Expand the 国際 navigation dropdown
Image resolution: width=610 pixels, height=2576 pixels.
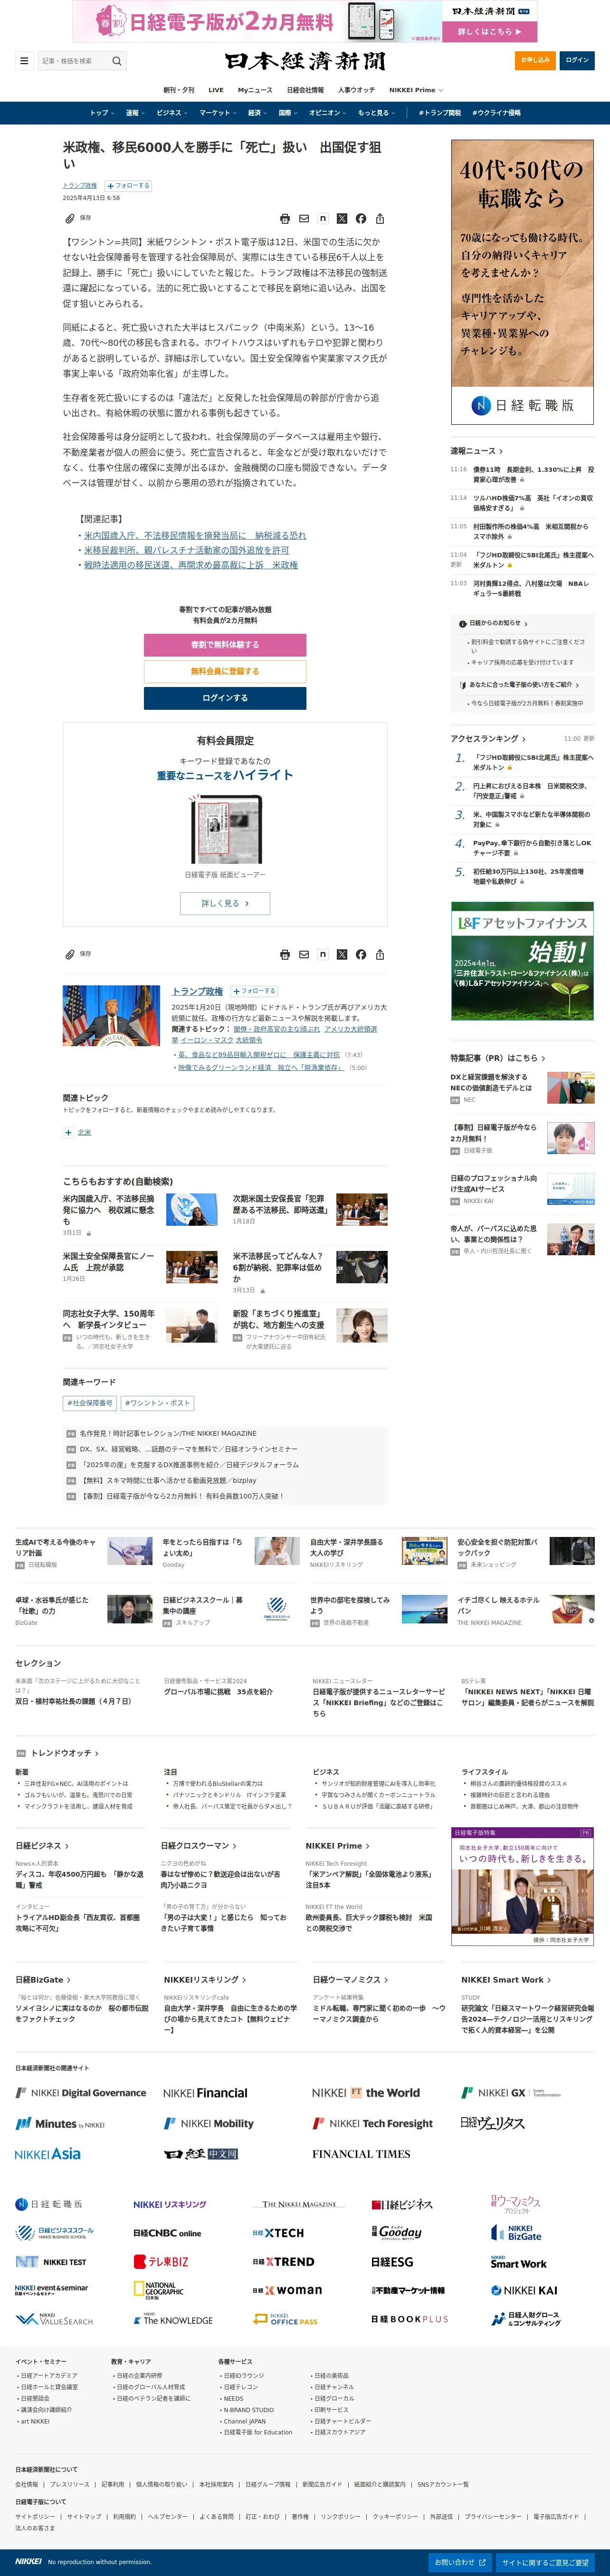[288, 113]
